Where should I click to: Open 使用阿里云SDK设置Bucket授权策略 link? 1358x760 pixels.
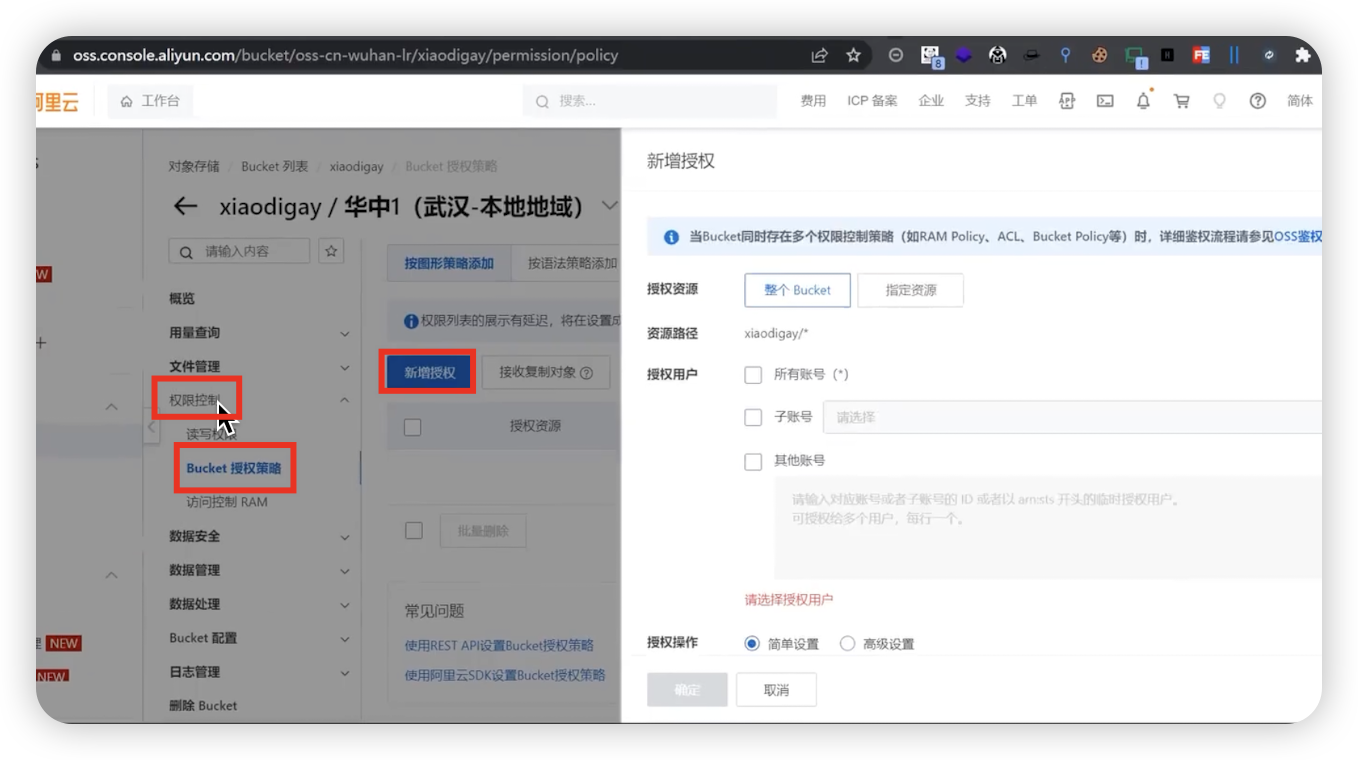click(x=505, y=675)
